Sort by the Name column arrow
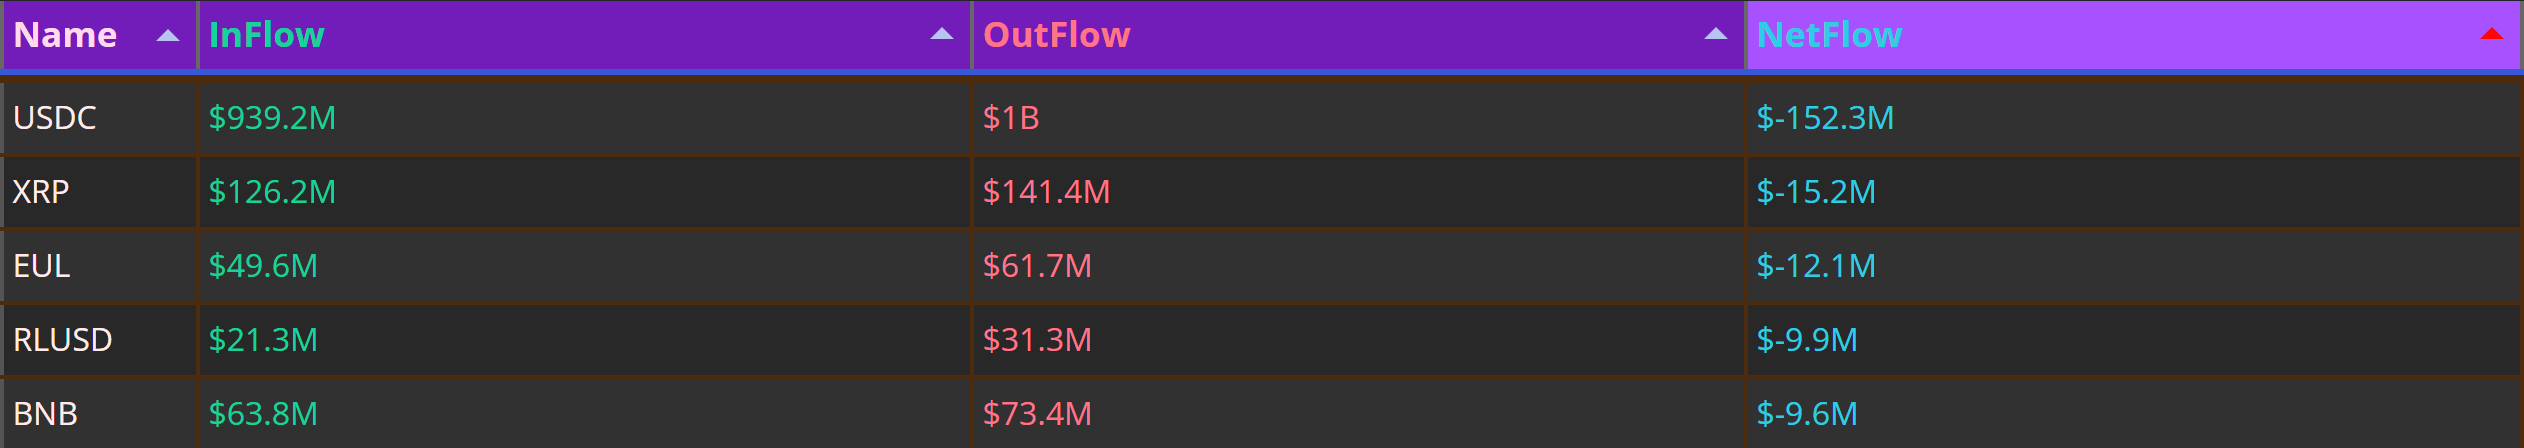2524x448 pixels. [168, 36]
